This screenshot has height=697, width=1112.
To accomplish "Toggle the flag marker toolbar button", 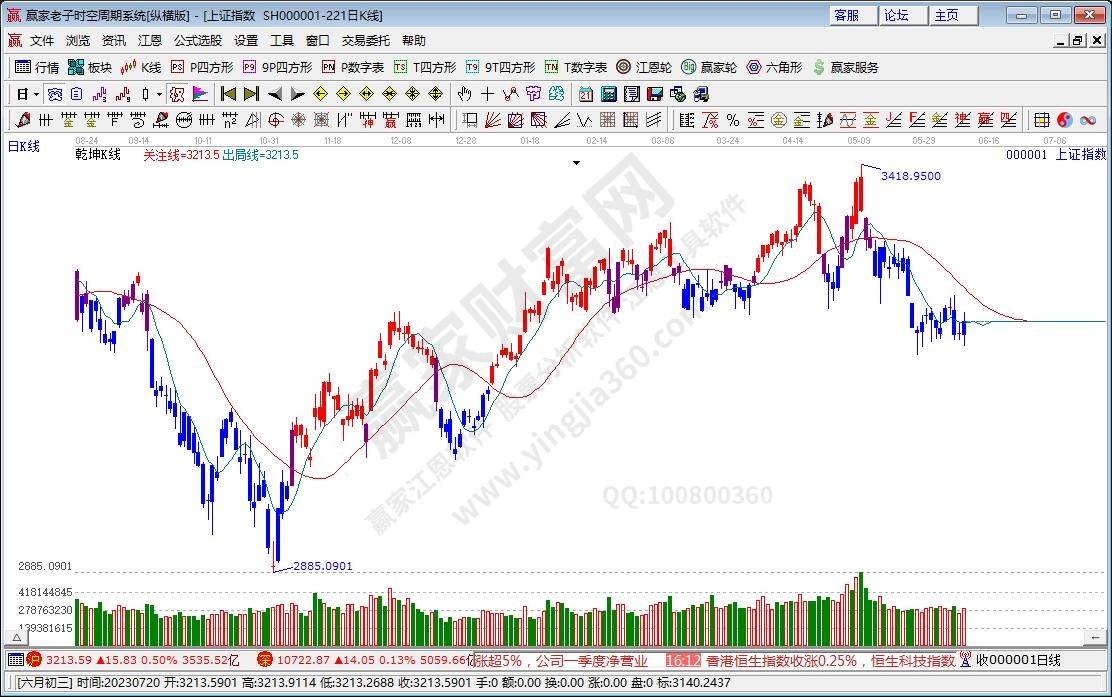I will point(200,94).
